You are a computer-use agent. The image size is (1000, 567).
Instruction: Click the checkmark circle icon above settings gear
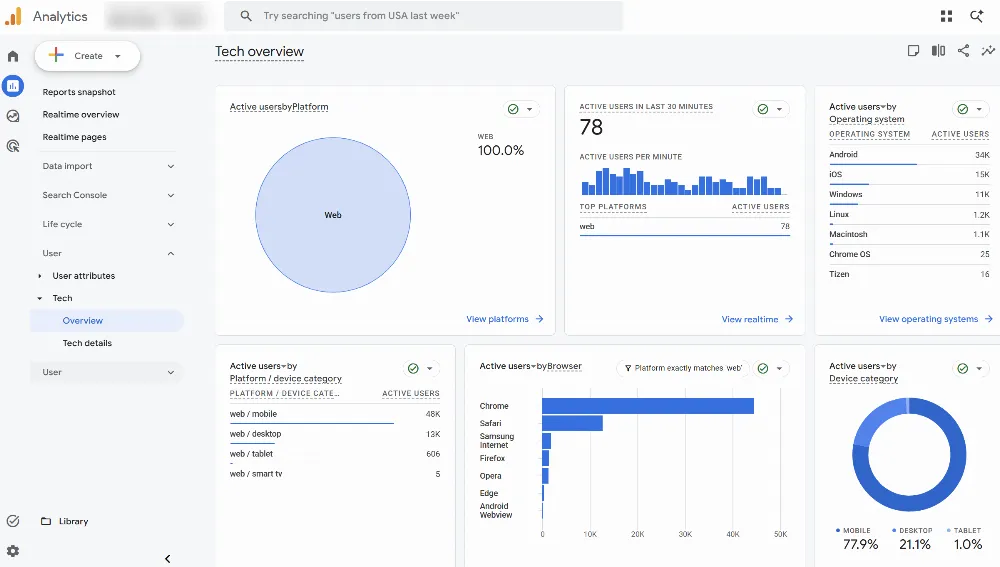13,521
